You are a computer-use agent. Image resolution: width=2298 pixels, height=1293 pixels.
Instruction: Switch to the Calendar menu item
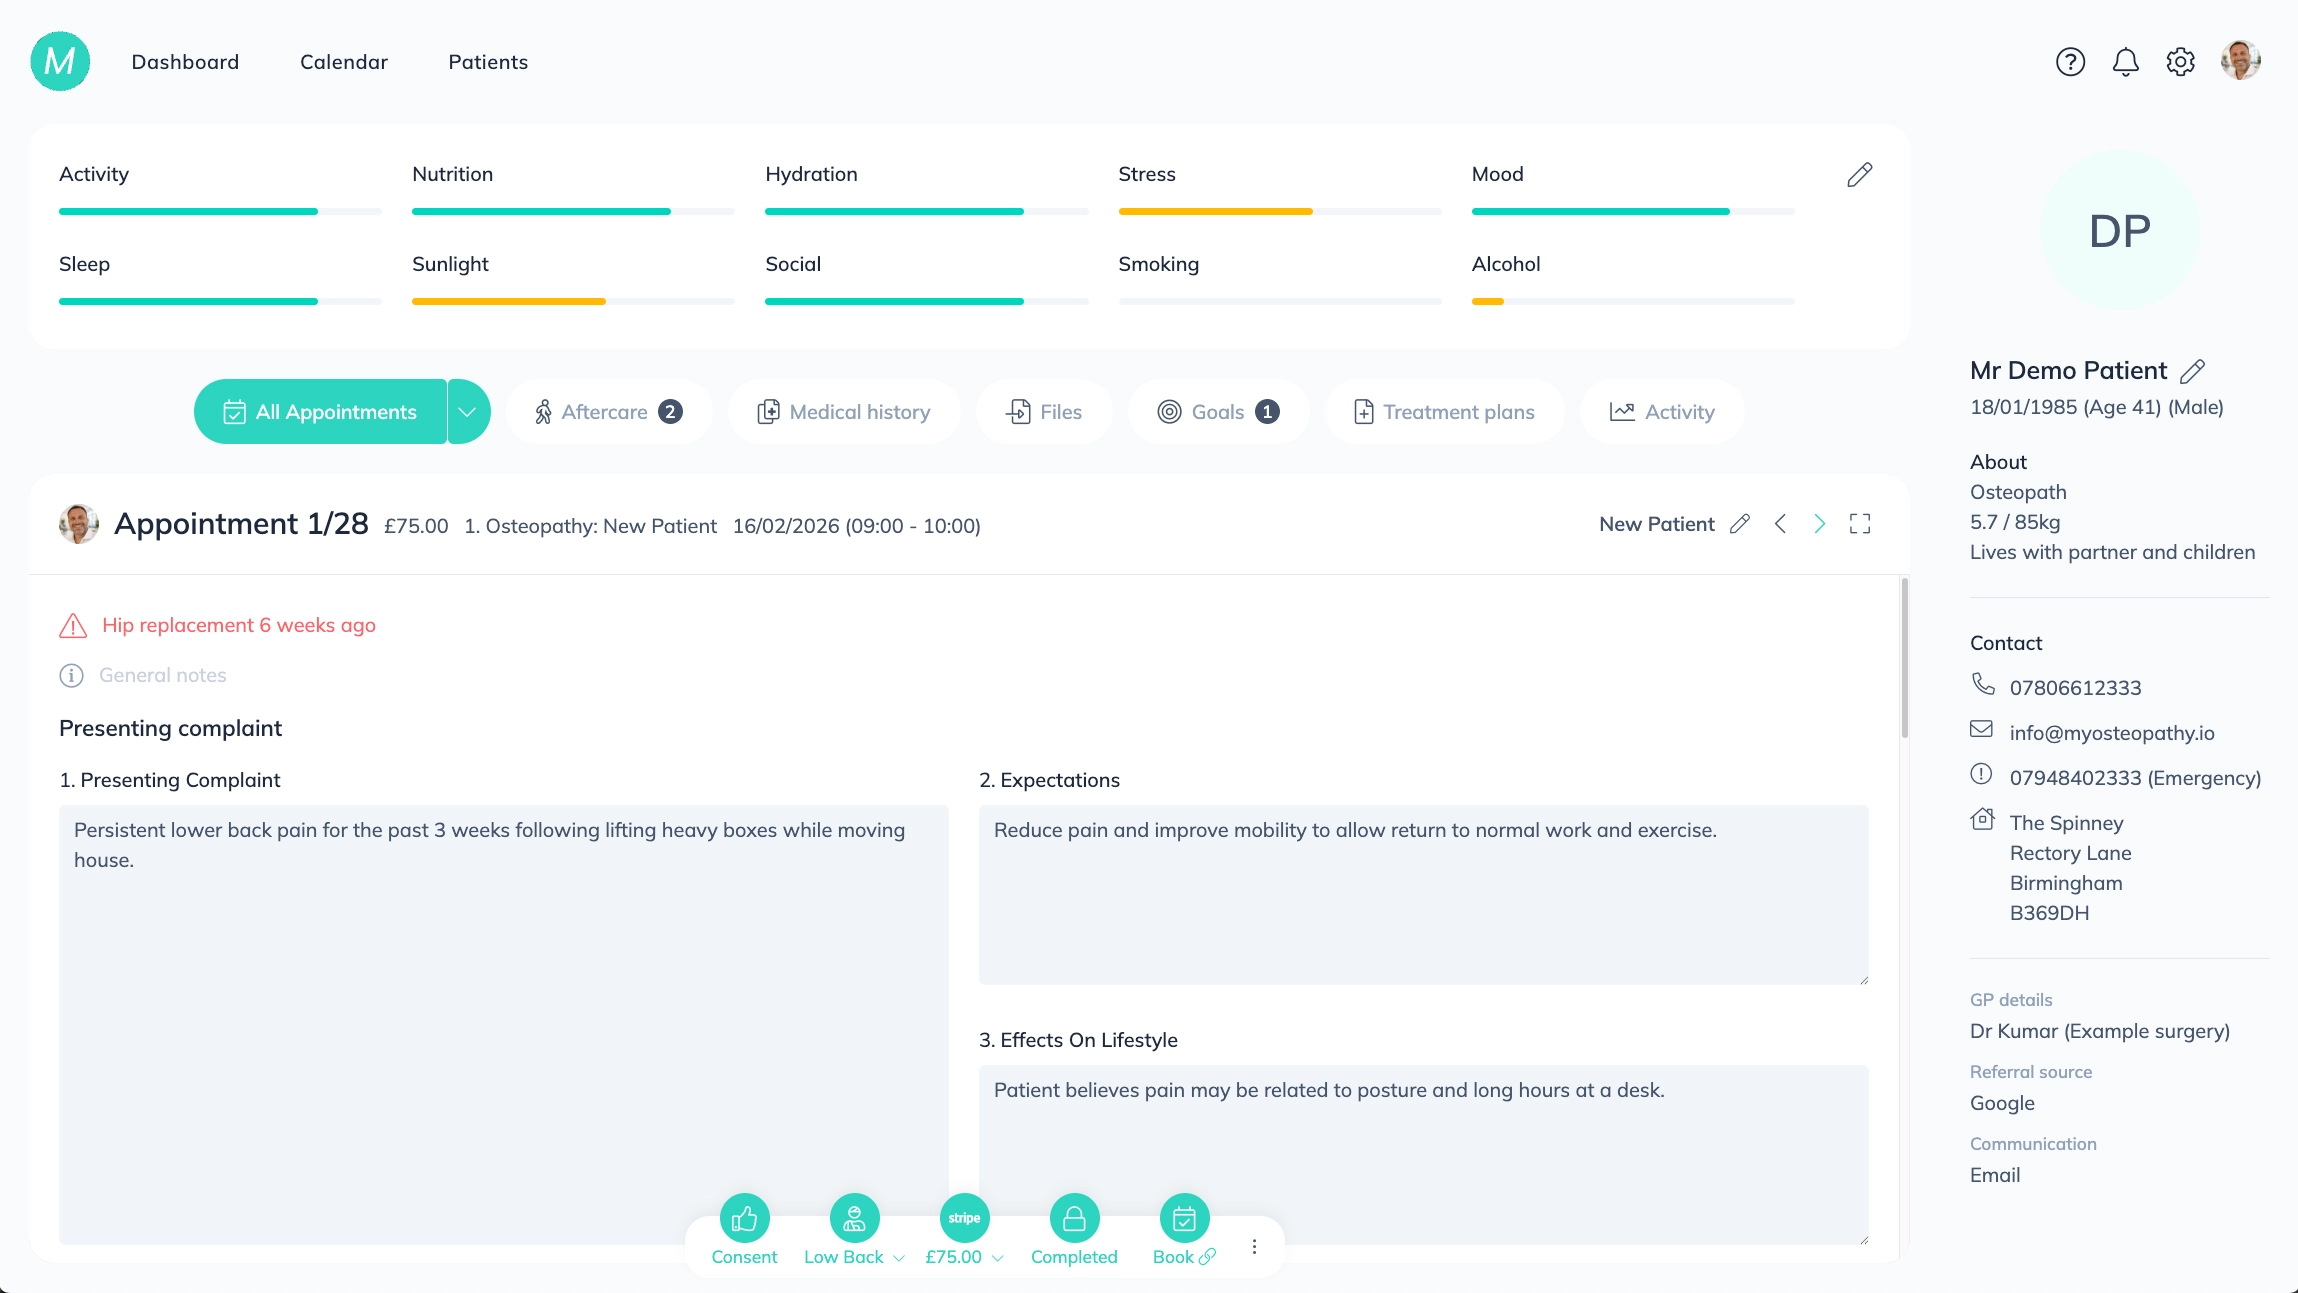coord(344,61)
